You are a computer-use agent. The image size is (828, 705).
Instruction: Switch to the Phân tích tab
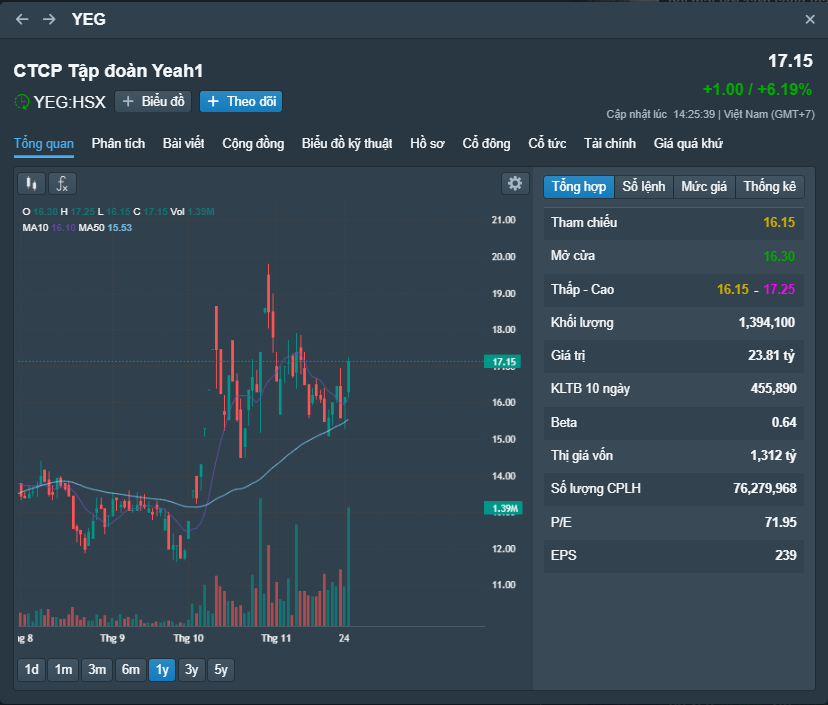coord(118,144)
